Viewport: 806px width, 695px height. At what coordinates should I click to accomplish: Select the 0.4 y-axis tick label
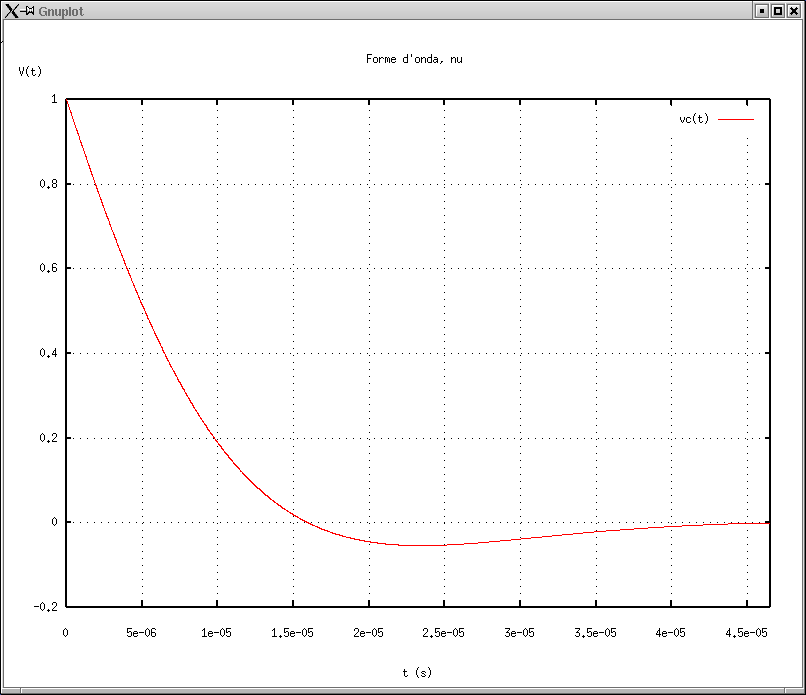point(48,354)
